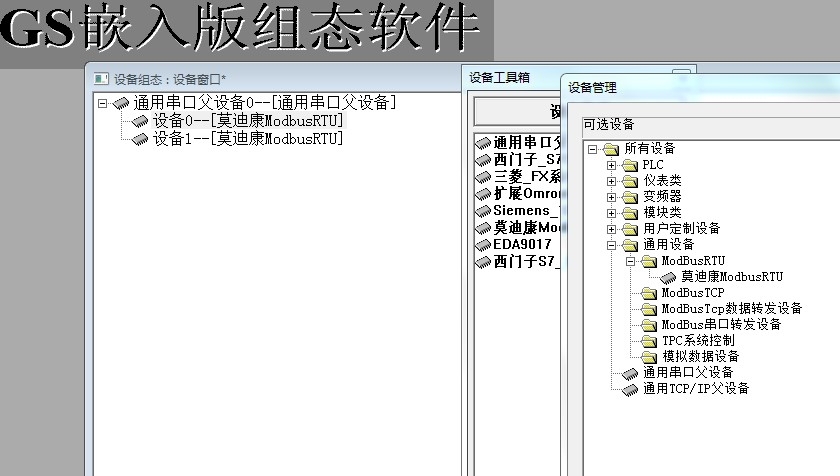Click chip icon of 西门子_S7 toolbox entry
Image resolution: width=840 pixels, height=476 pixels.
click(x=483, y=160)
